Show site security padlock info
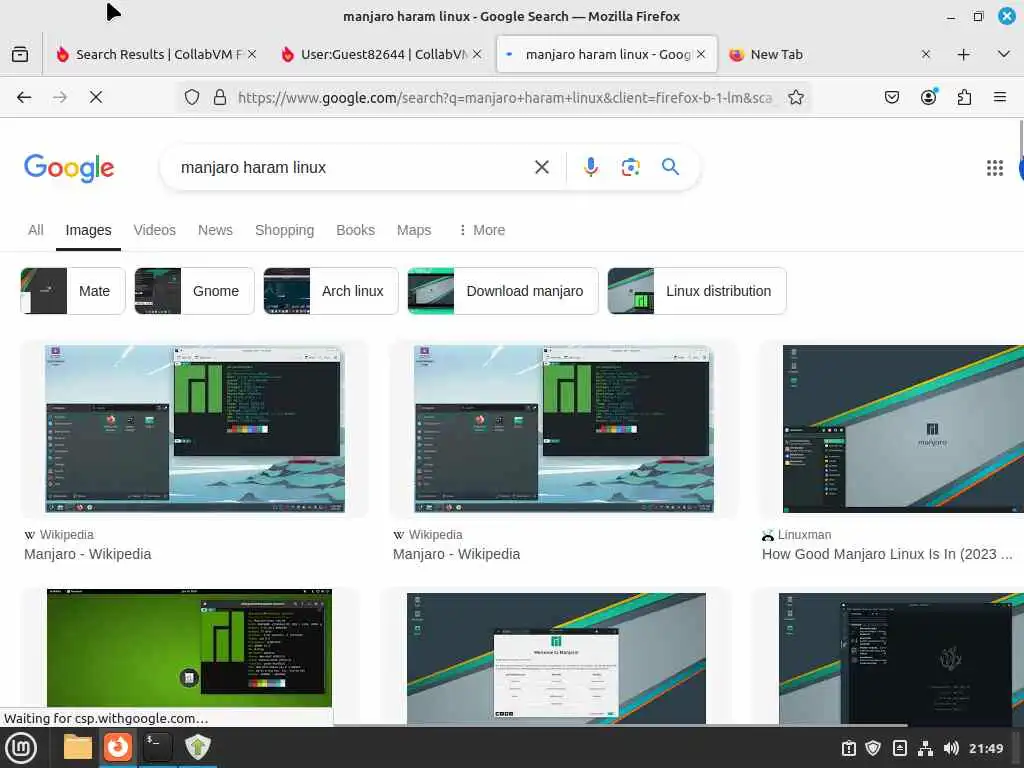 [220, 97]
